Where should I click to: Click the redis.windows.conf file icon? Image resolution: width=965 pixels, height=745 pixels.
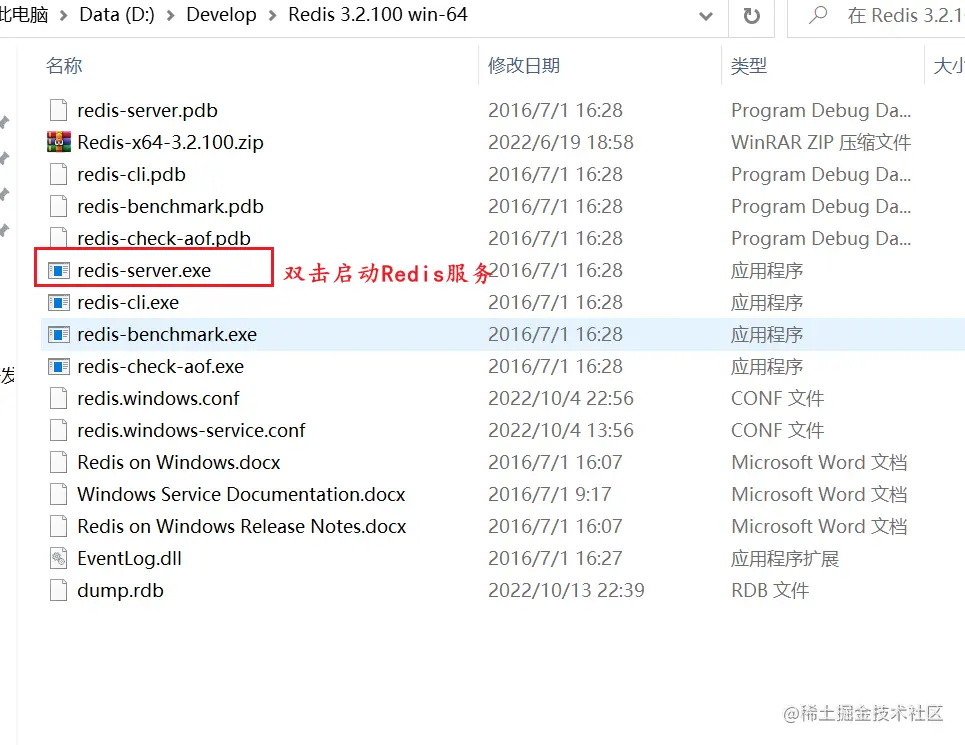click(x=58, y=399)
